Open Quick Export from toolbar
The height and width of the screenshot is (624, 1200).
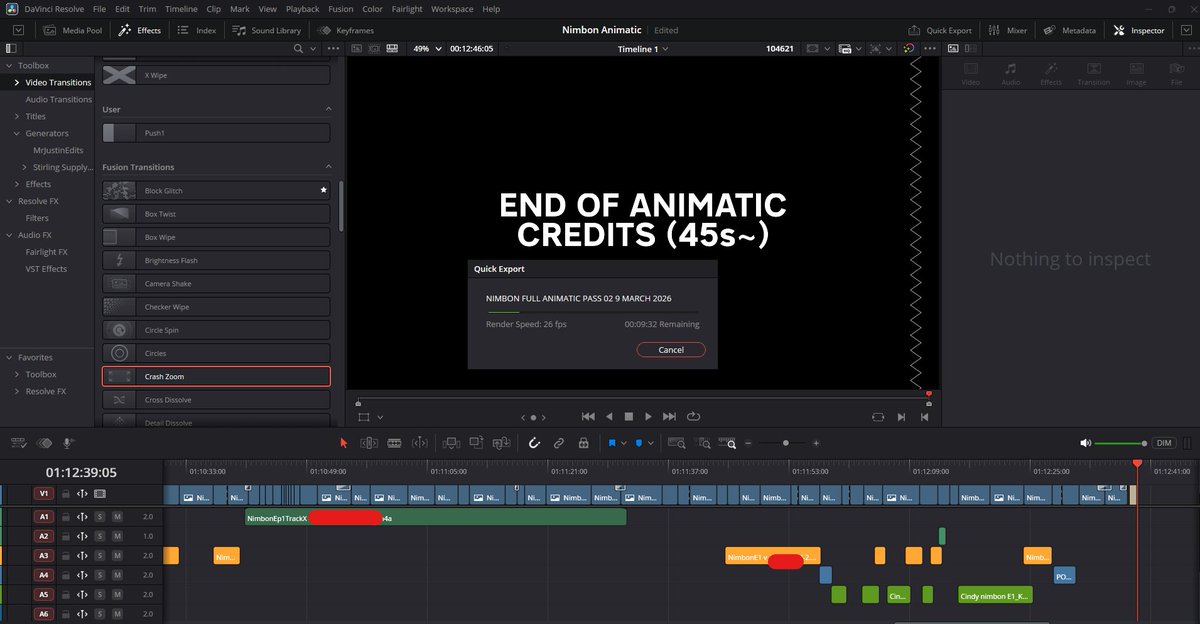tap(939, 30)
